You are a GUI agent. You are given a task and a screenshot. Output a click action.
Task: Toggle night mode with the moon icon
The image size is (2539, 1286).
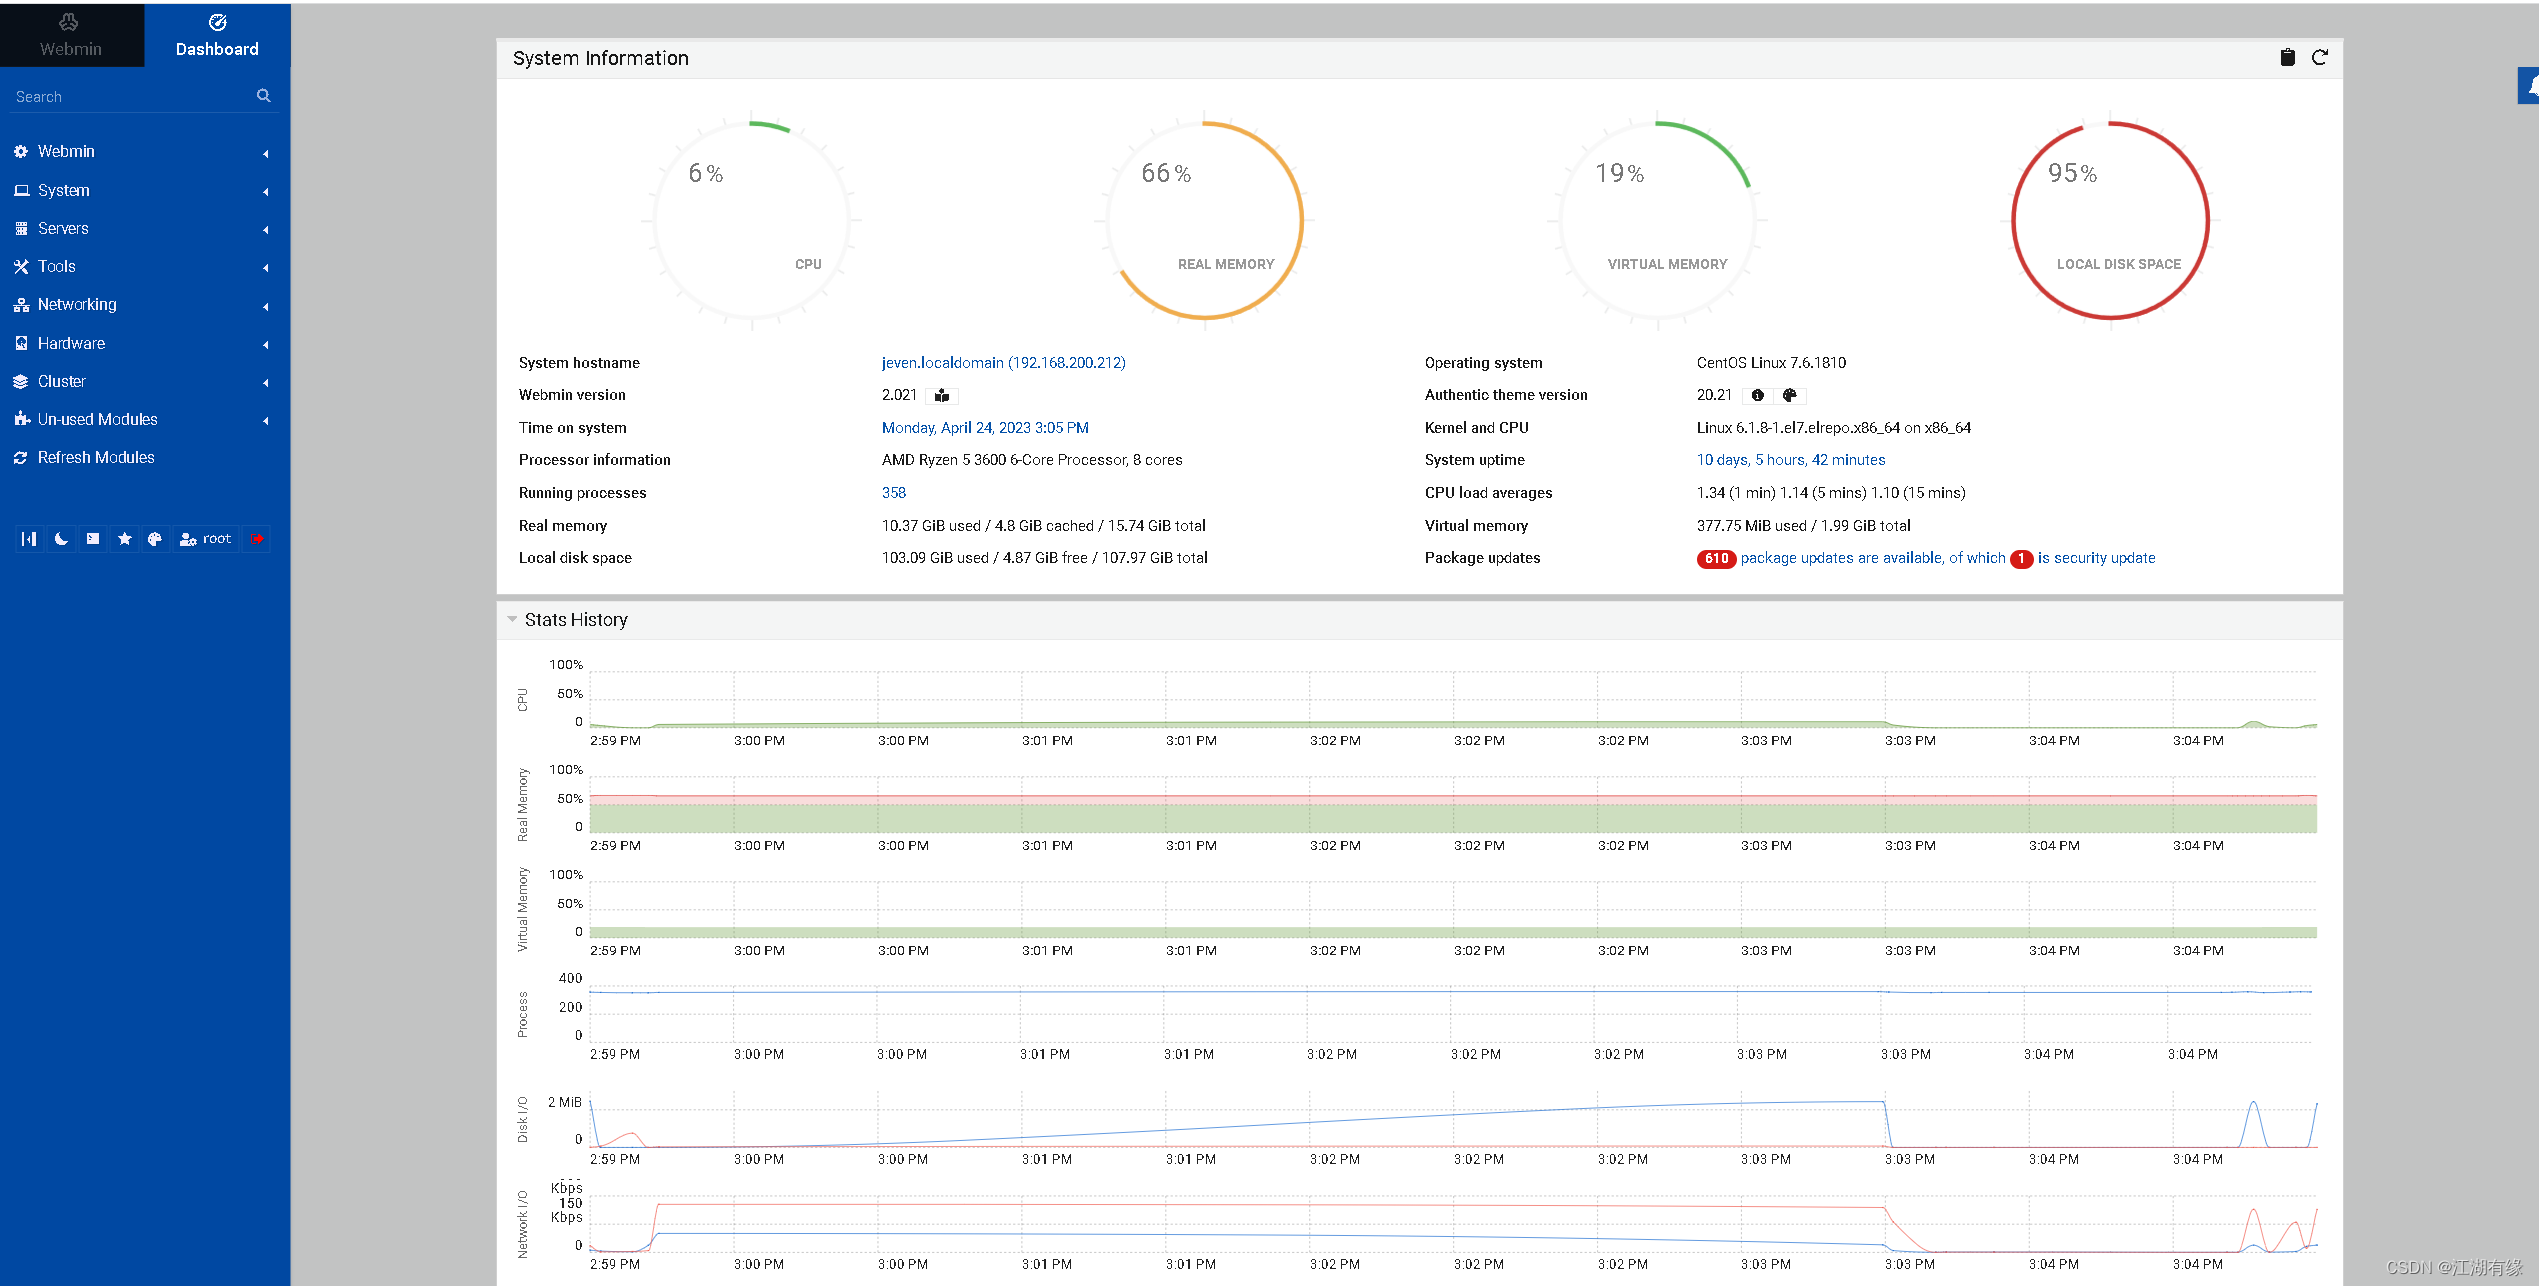tap(61, 539)
